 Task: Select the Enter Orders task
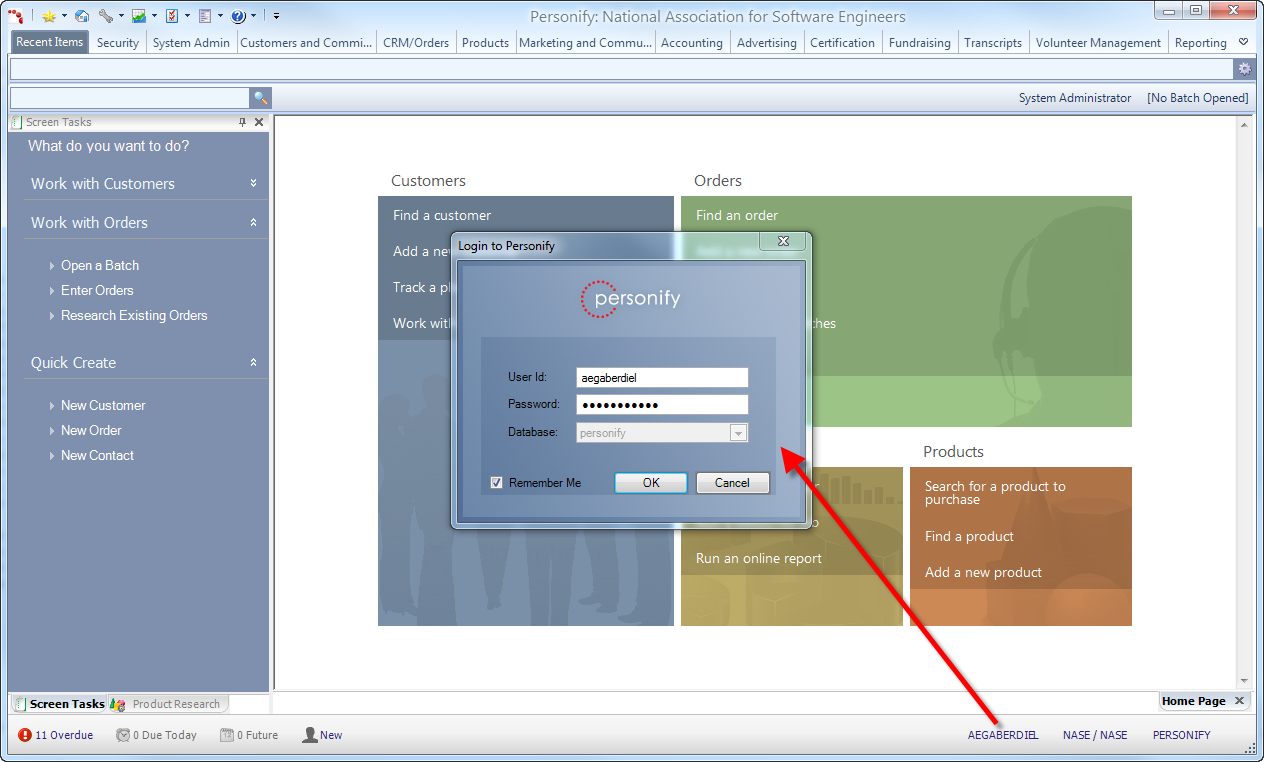pyautogui.click(x=97, y=290)
